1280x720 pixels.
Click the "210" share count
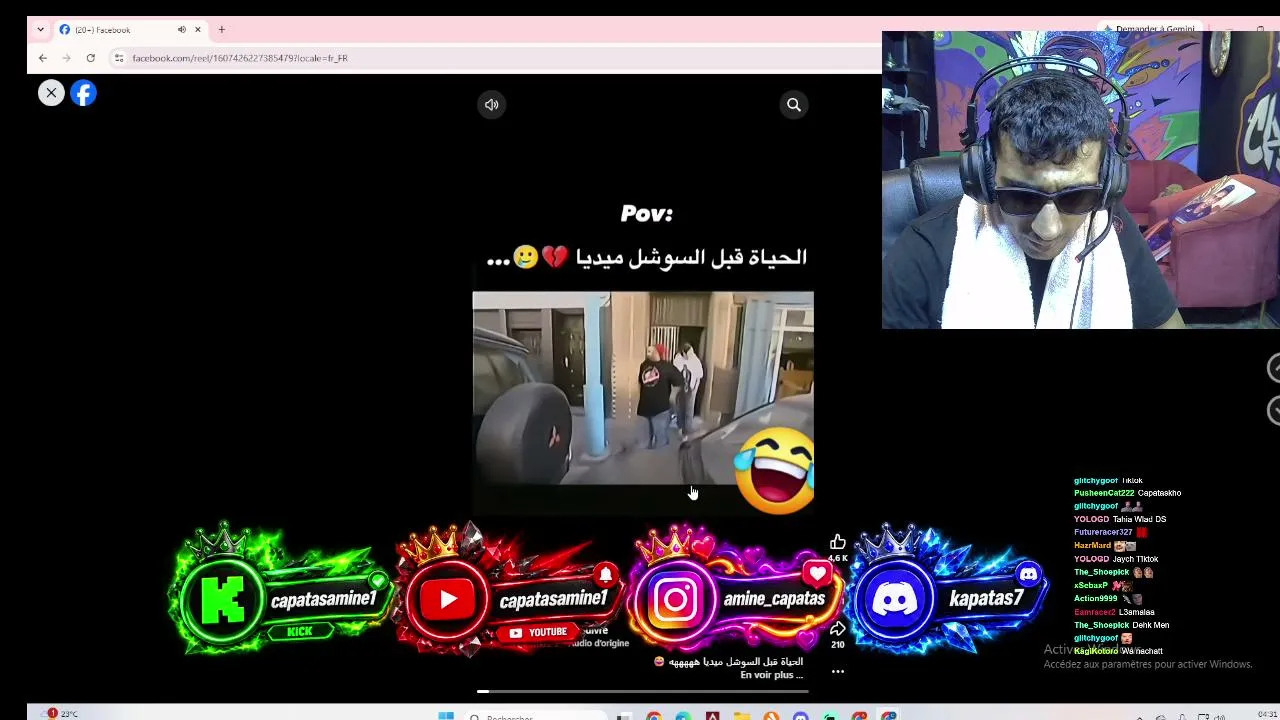[838, 644]
